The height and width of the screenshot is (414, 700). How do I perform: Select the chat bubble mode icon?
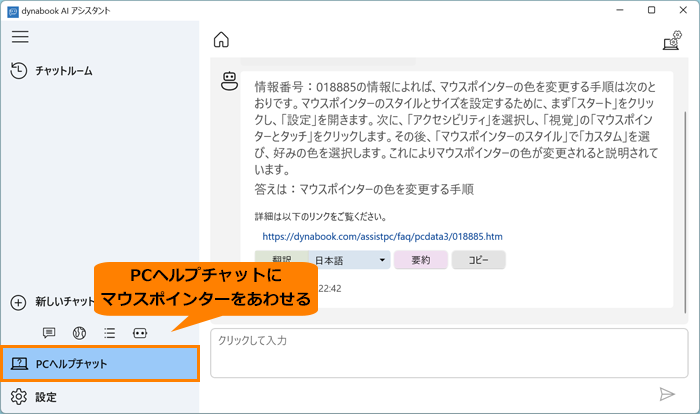pos(49,333)
